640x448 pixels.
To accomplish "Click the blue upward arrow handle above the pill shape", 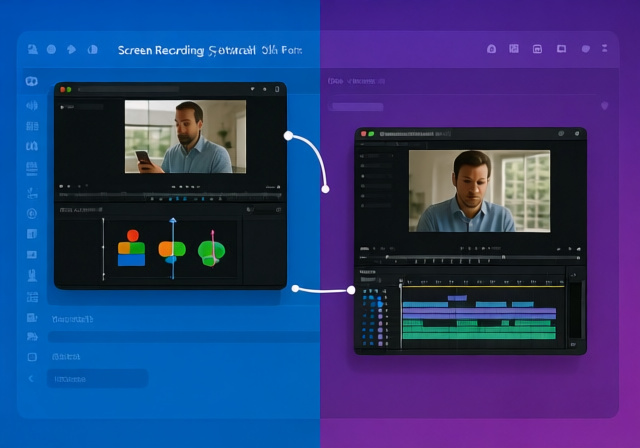I will pos(173,221).
